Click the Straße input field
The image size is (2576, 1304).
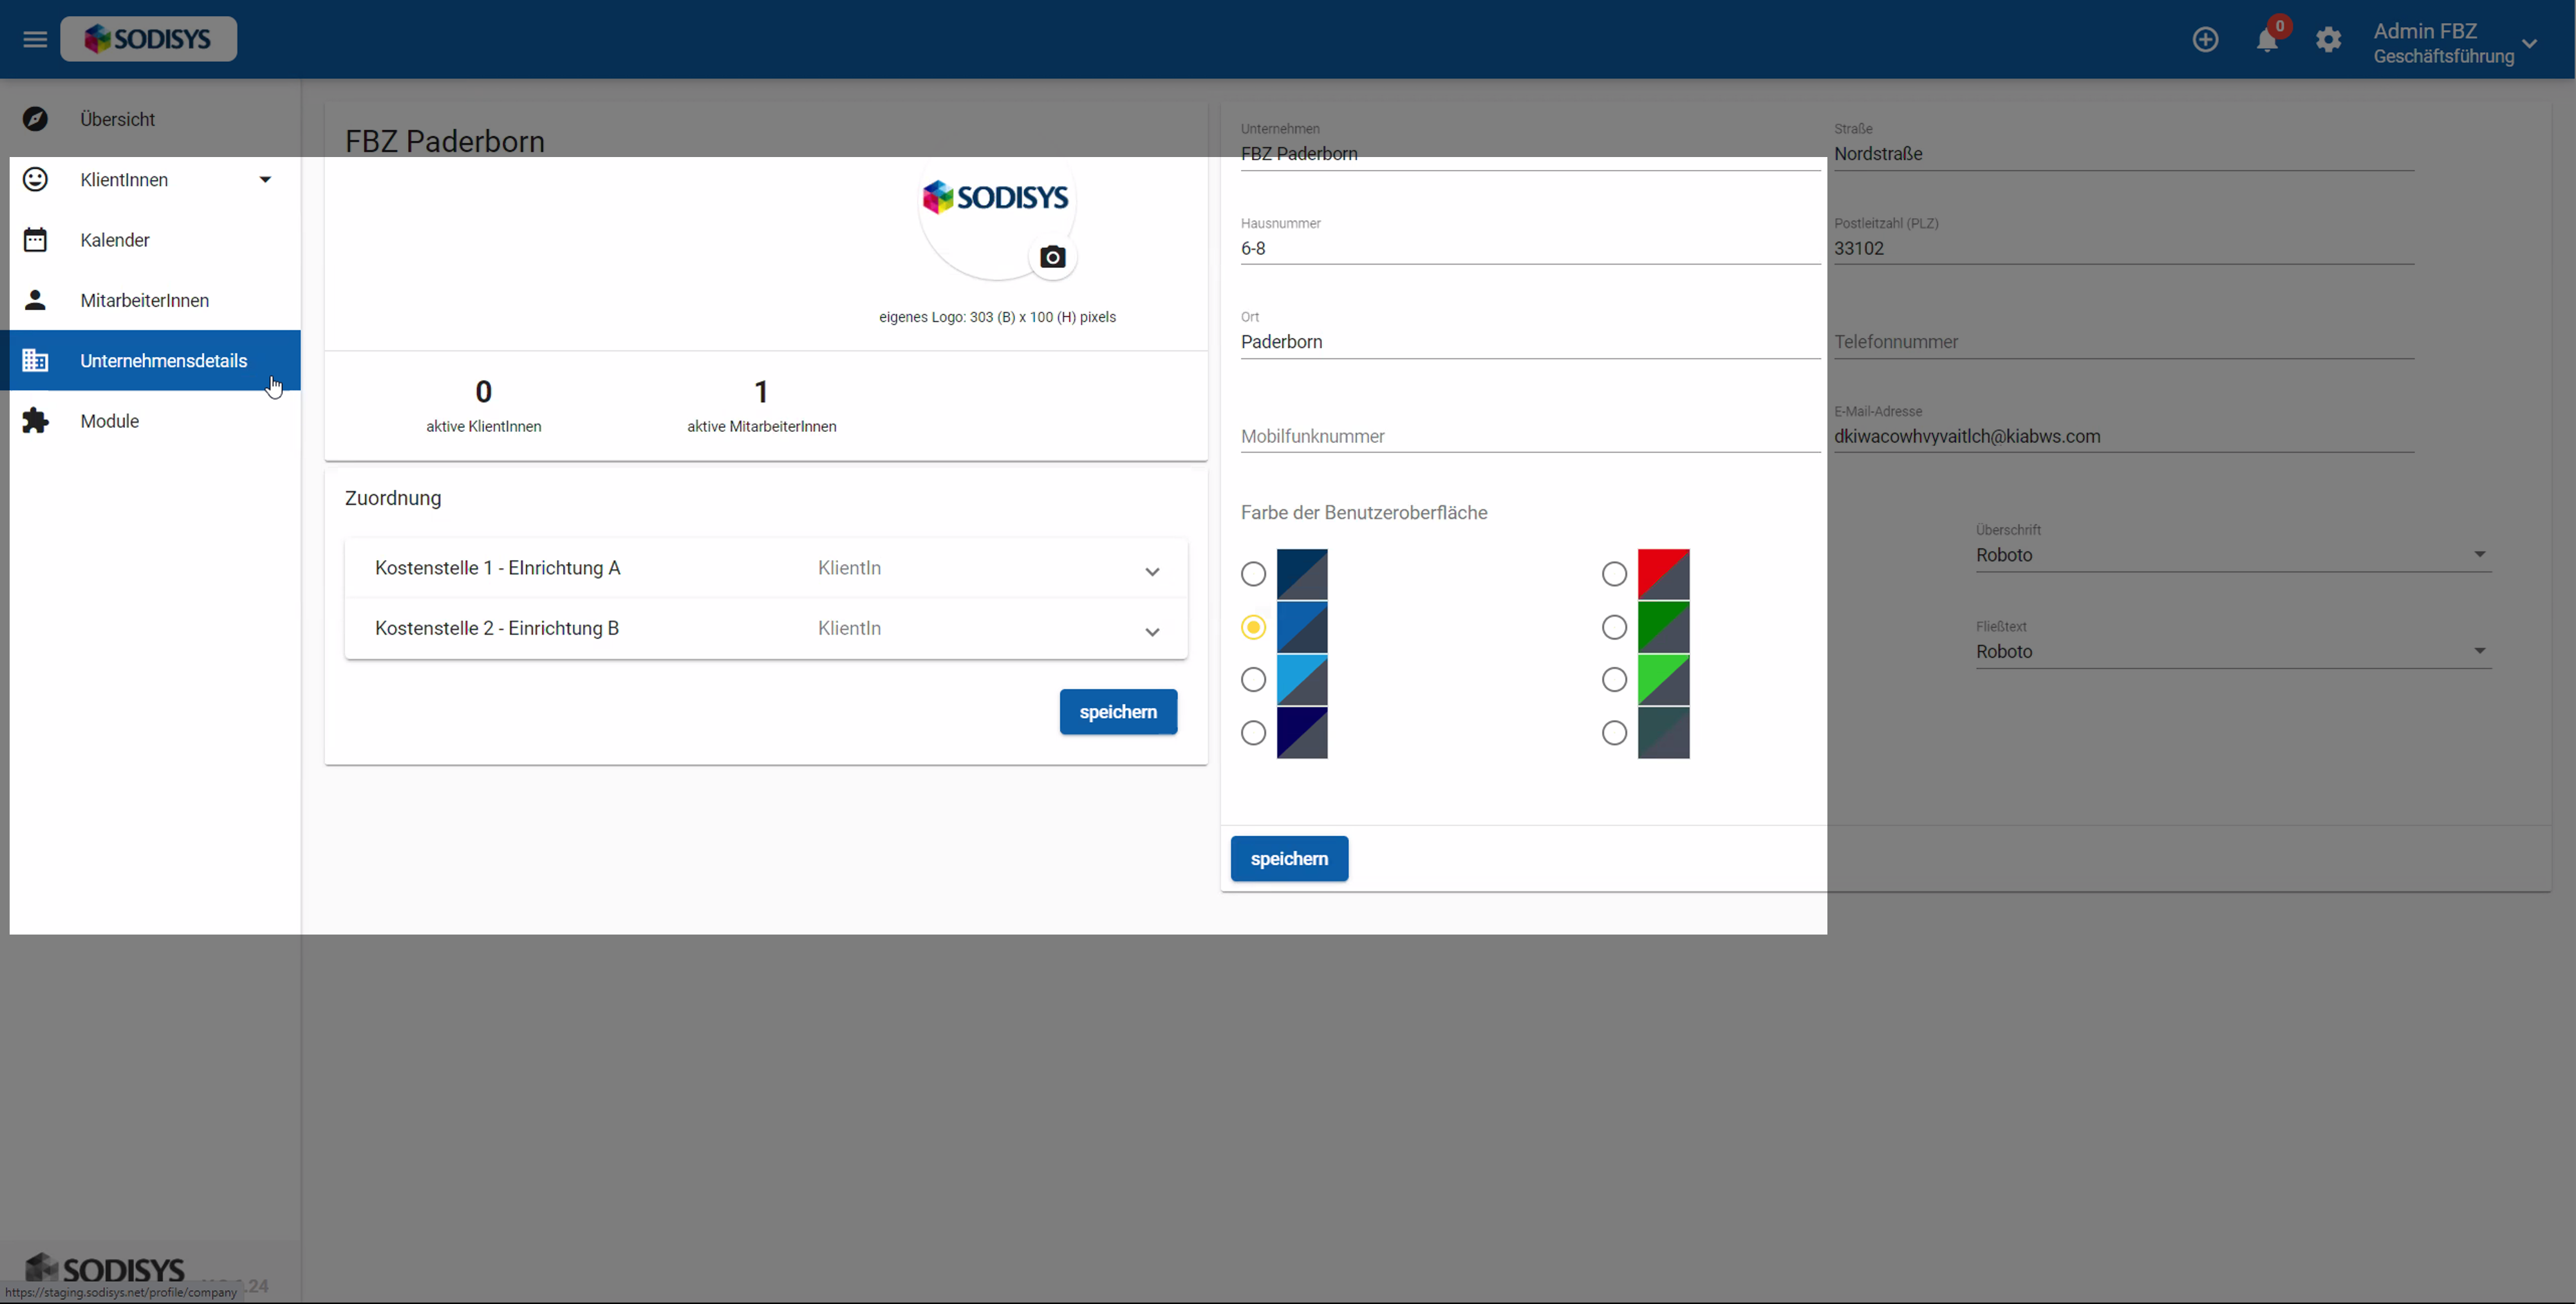click(x=2124, y=154)
